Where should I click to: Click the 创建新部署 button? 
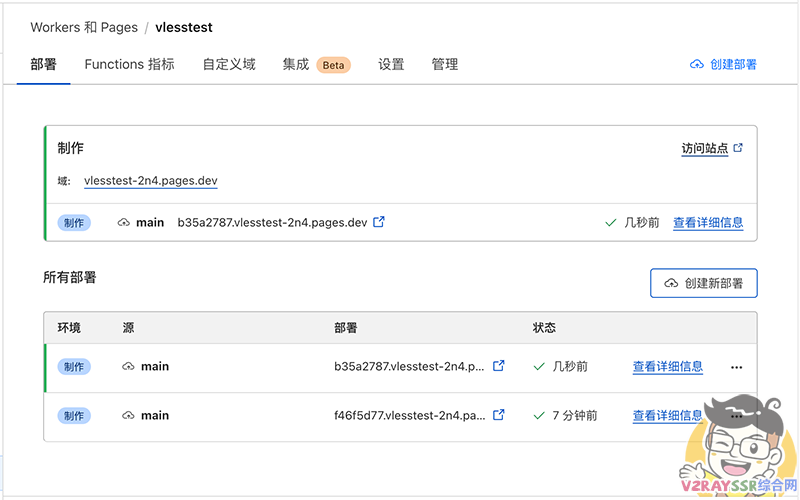click(703, 283)
